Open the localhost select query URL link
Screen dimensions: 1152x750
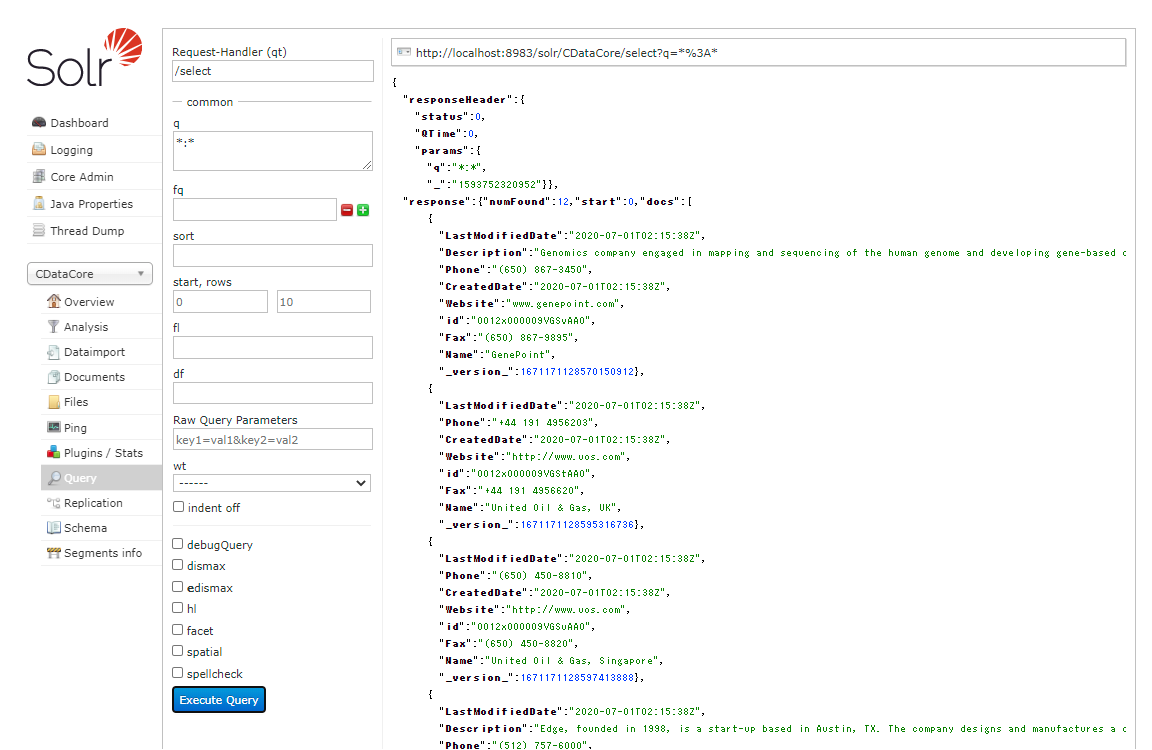click(566, 52)
